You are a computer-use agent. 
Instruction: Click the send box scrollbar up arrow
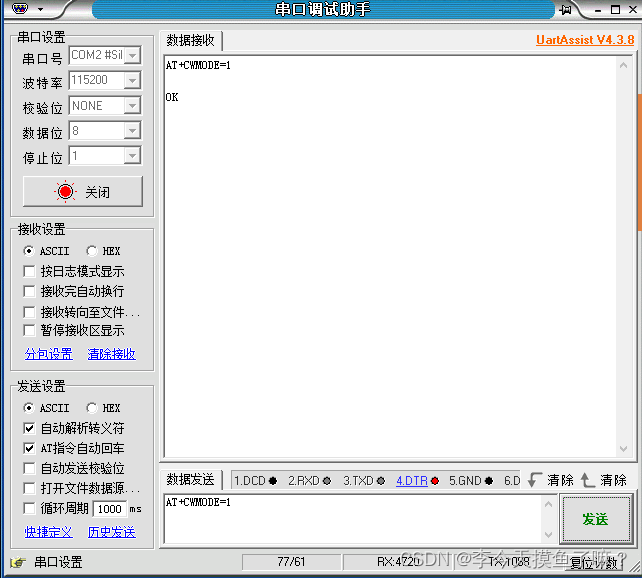tap(549, 504)
